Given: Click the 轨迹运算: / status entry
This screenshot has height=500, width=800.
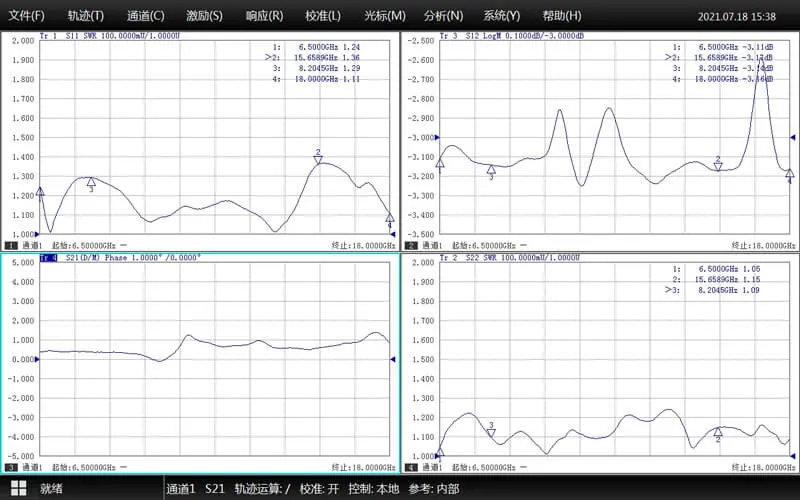Looking at the screenshot, I should click(x=262, y=489).
